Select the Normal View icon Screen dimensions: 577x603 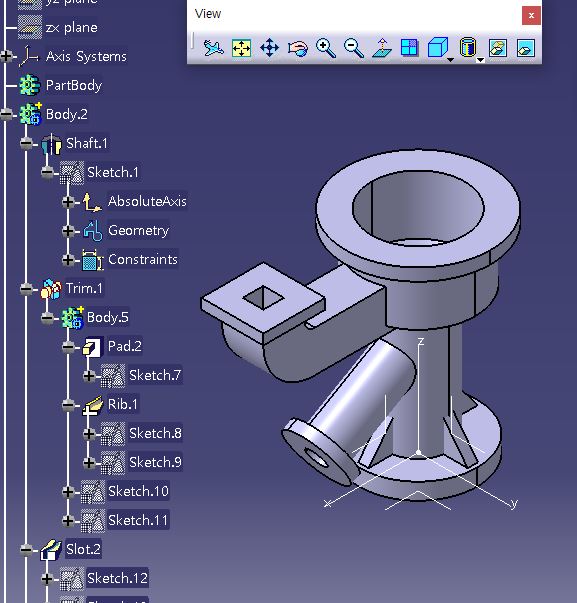(x=382, y=48)
